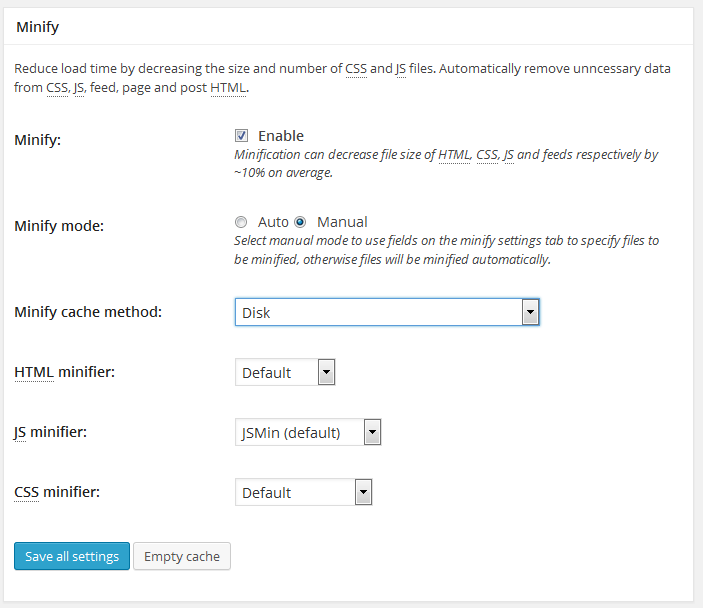Click the Empty cache button
This screenshot has width=703, height=608.
pos(182,556)
